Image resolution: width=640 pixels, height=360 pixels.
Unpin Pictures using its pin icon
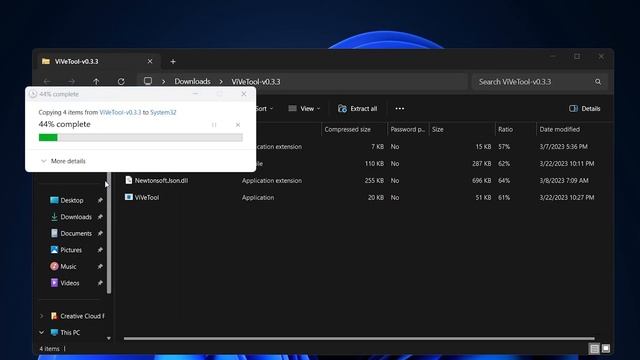coord(100,250)
